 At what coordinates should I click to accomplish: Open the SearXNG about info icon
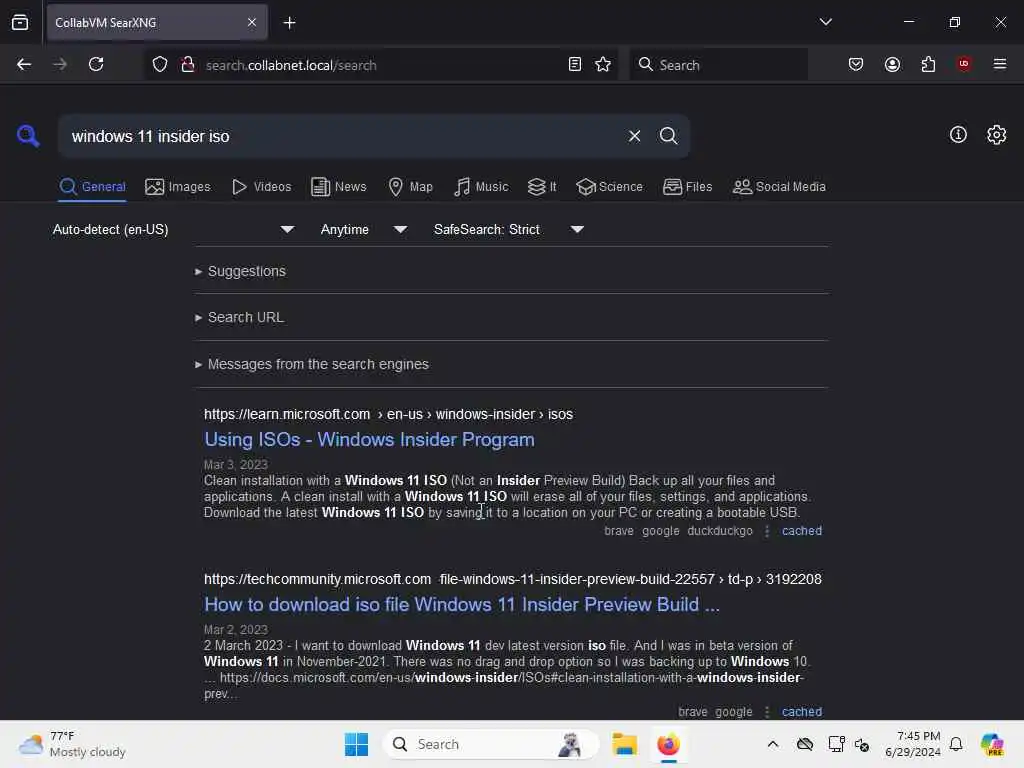[x=958, y=135]
